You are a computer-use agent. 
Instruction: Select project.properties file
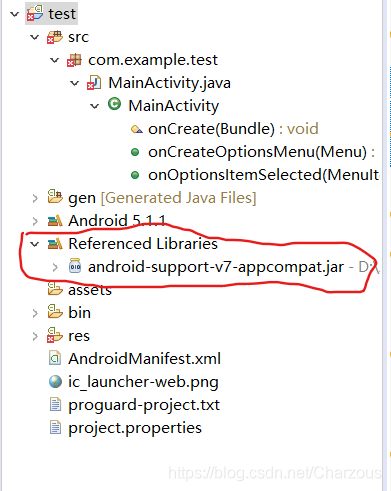(135, 428)
